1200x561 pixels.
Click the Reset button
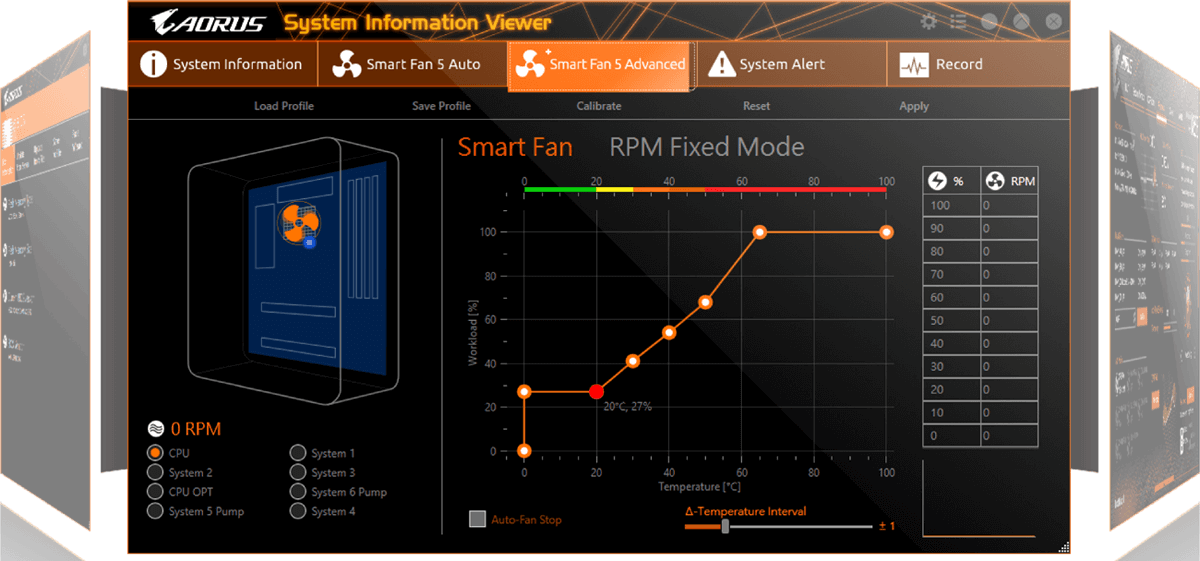[757, 106]
